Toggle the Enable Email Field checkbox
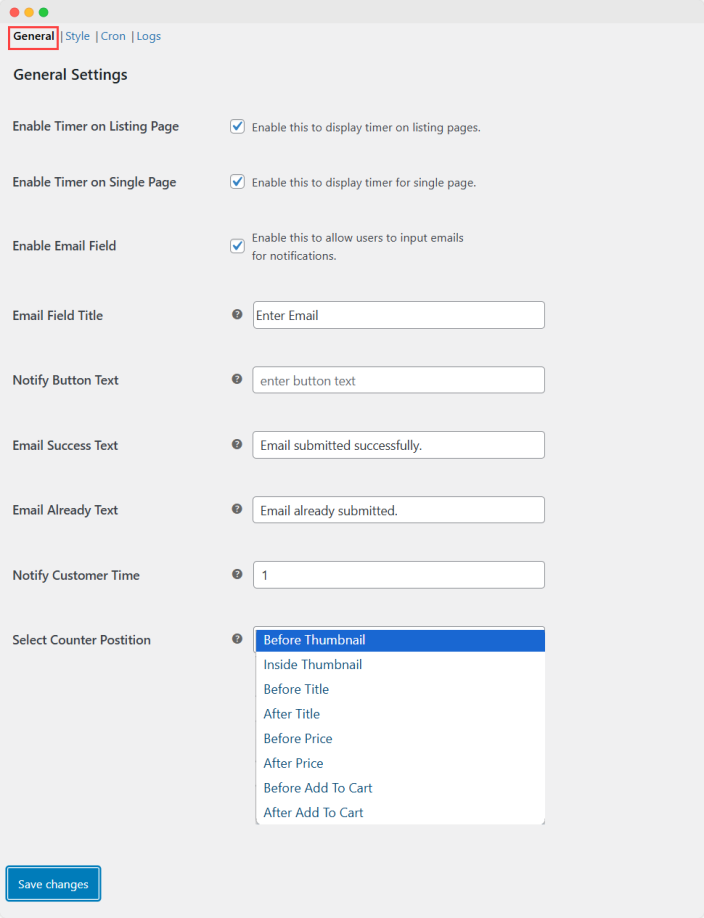704x918 pixels. 238,246
